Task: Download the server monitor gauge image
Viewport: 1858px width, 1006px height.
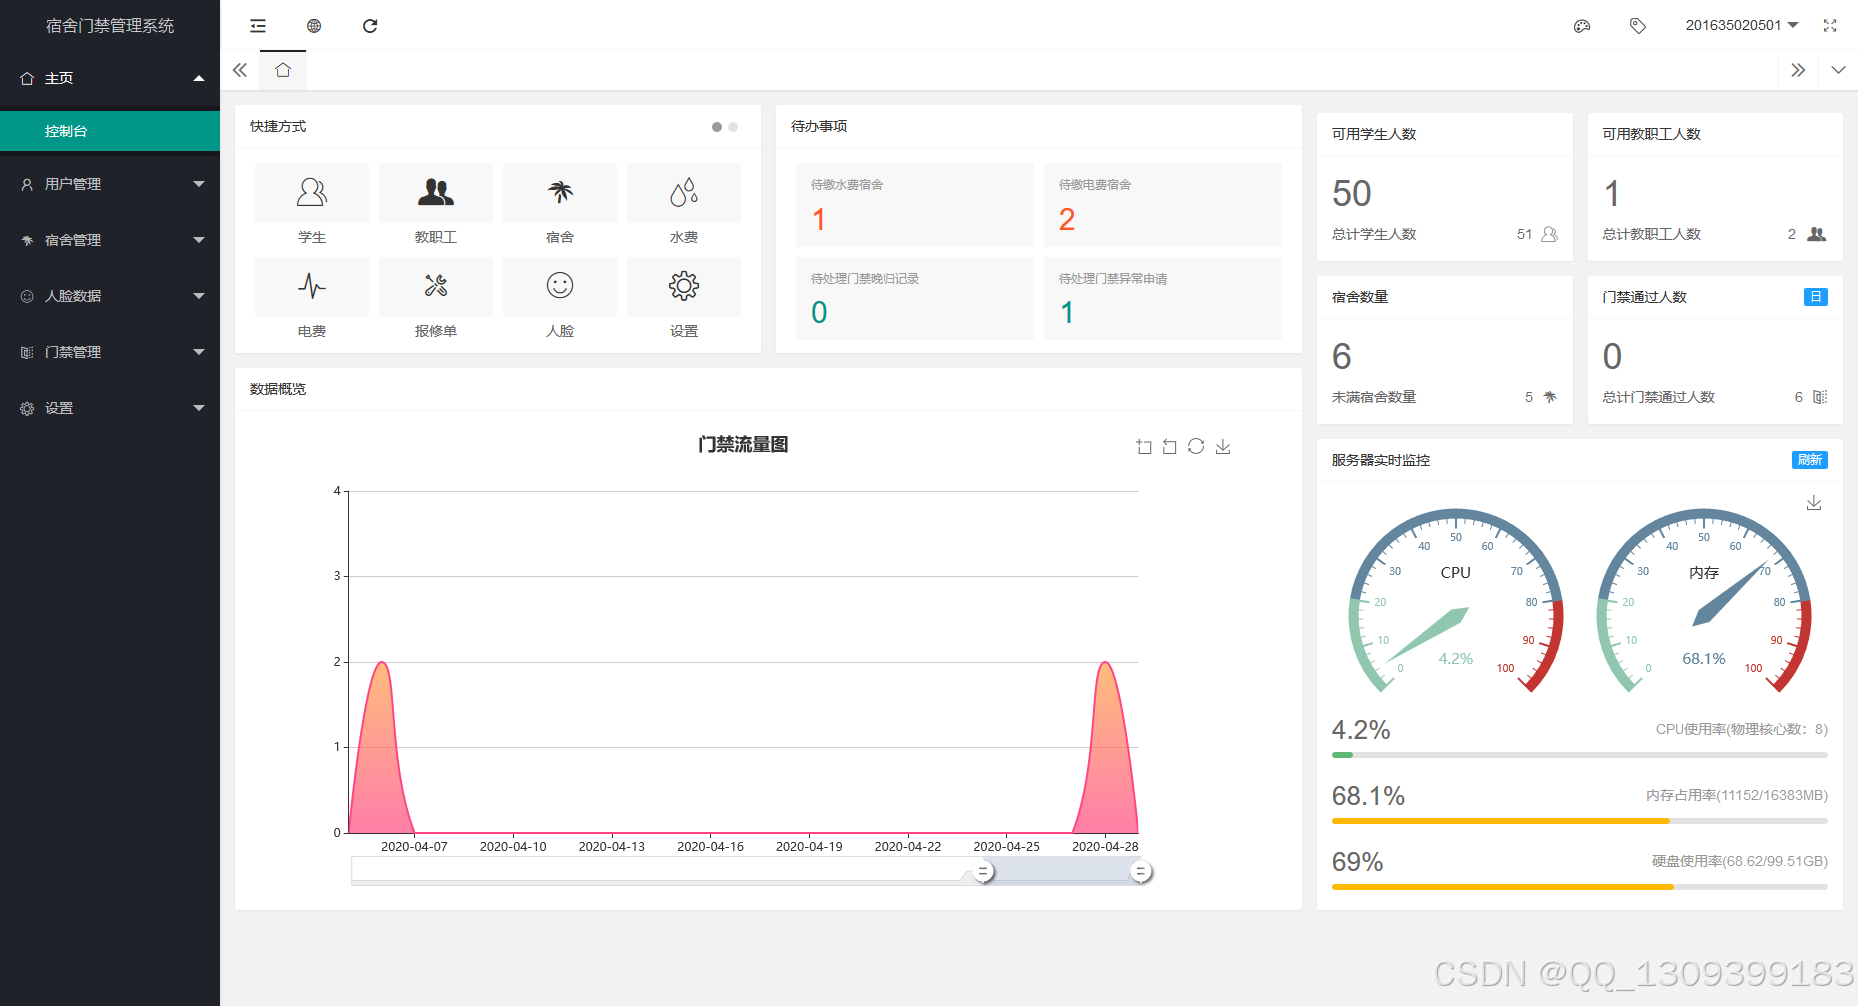Action: (1814, 503)
